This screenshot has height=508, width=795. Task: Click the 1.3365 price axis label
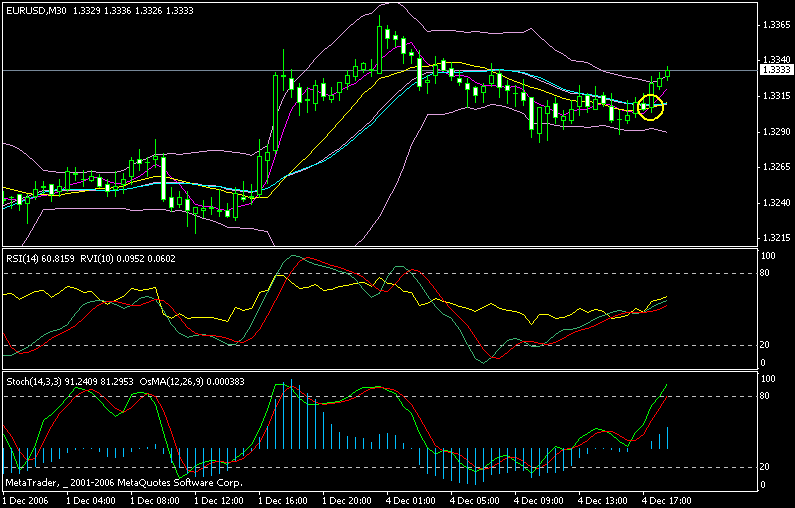tap(775, 23)
